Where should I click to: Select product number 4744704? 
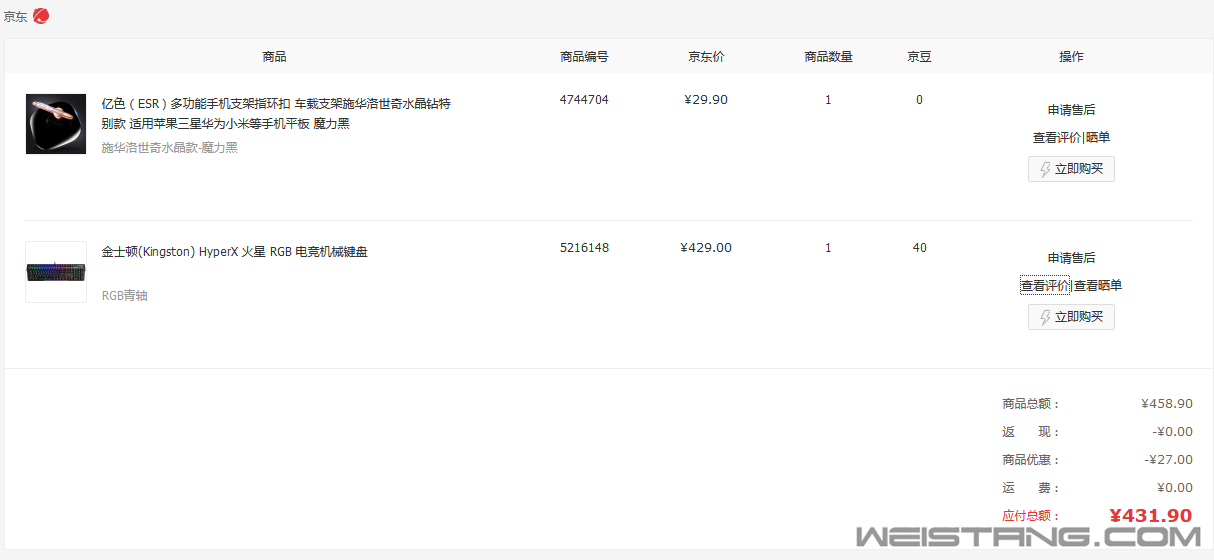tap(584, 100)
